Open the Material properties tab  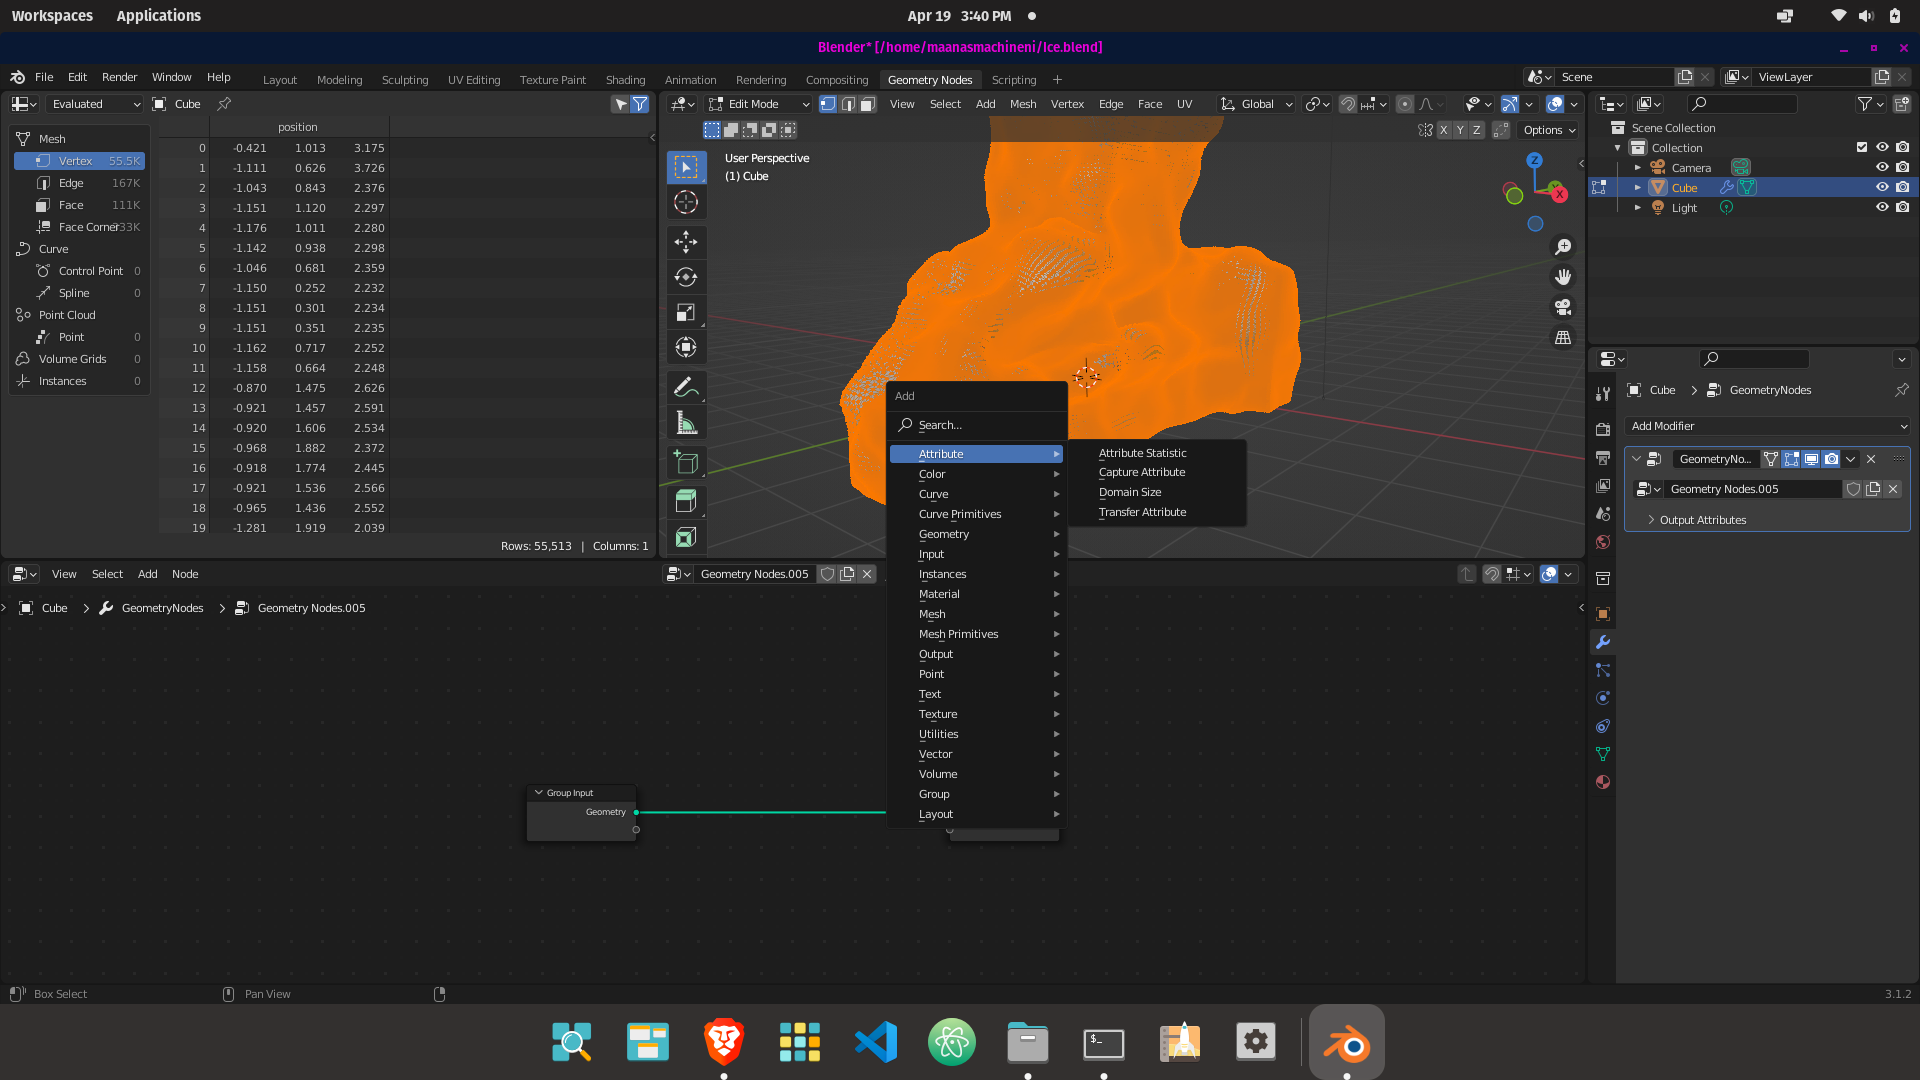[1603, 782]
